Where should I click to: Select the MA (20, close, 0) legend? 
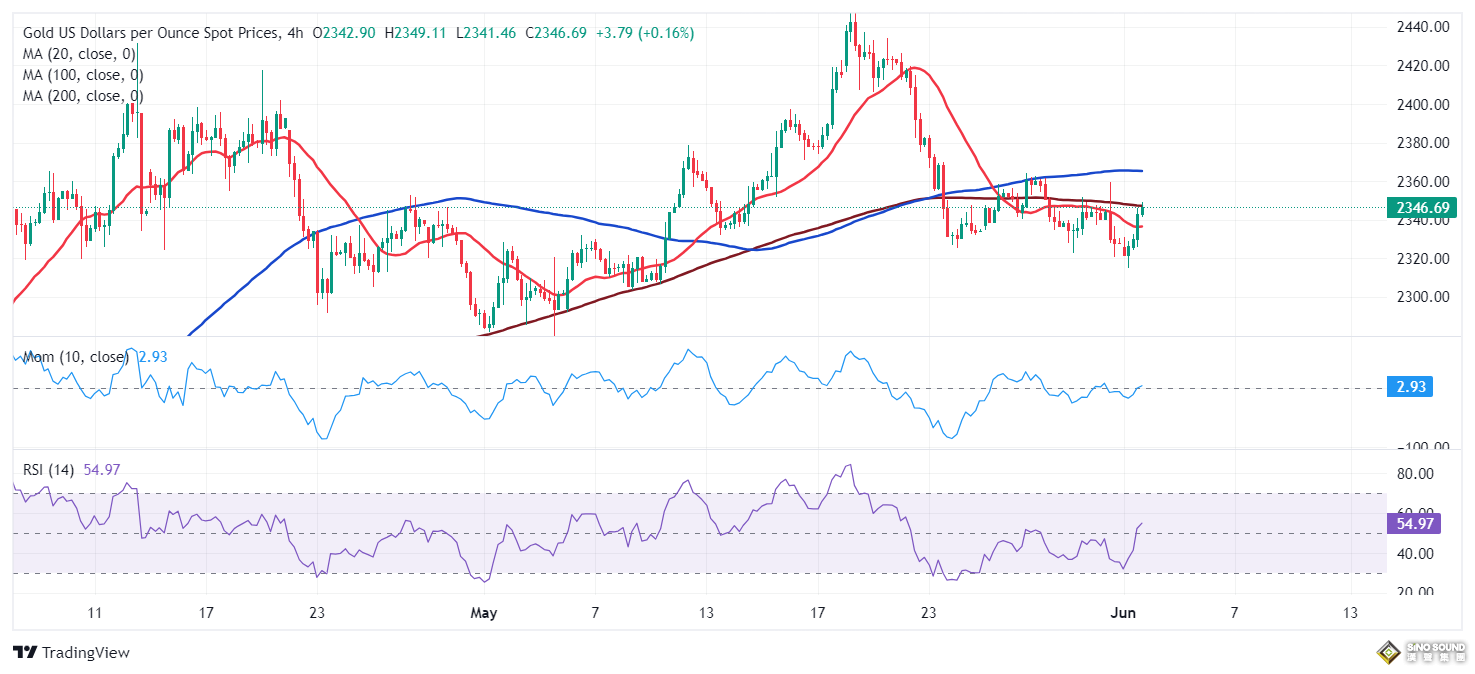[x=80, y=54]
